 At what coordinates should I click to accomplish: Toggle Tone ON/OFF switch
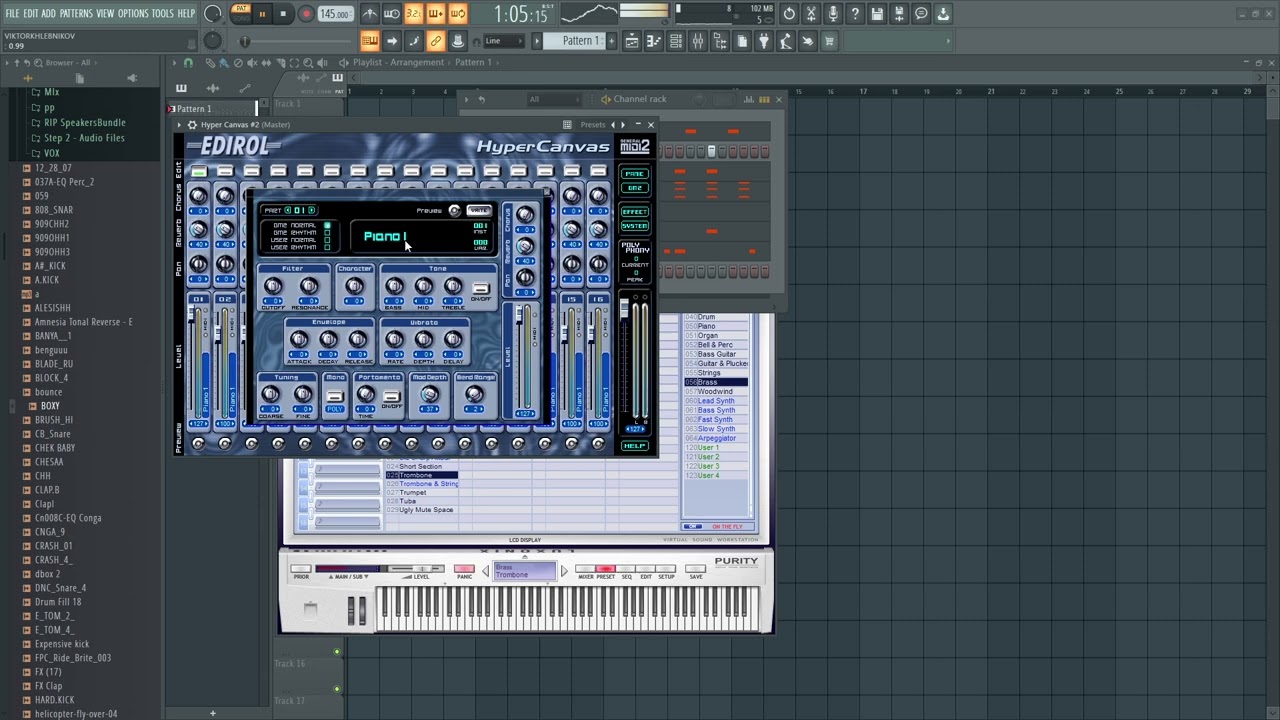click(x=481, y=288)
